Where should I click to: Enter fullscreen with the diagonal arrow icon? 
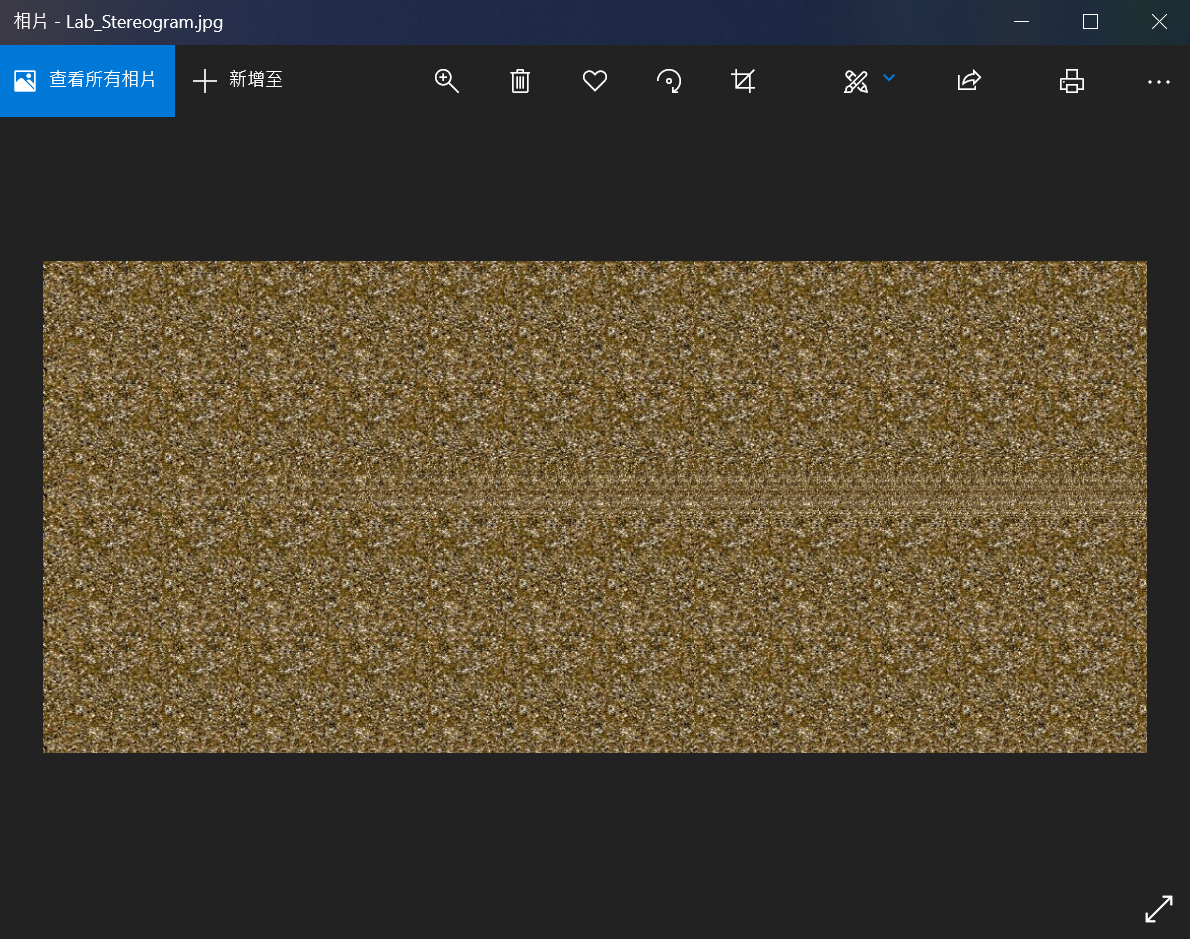(1159, 909)
